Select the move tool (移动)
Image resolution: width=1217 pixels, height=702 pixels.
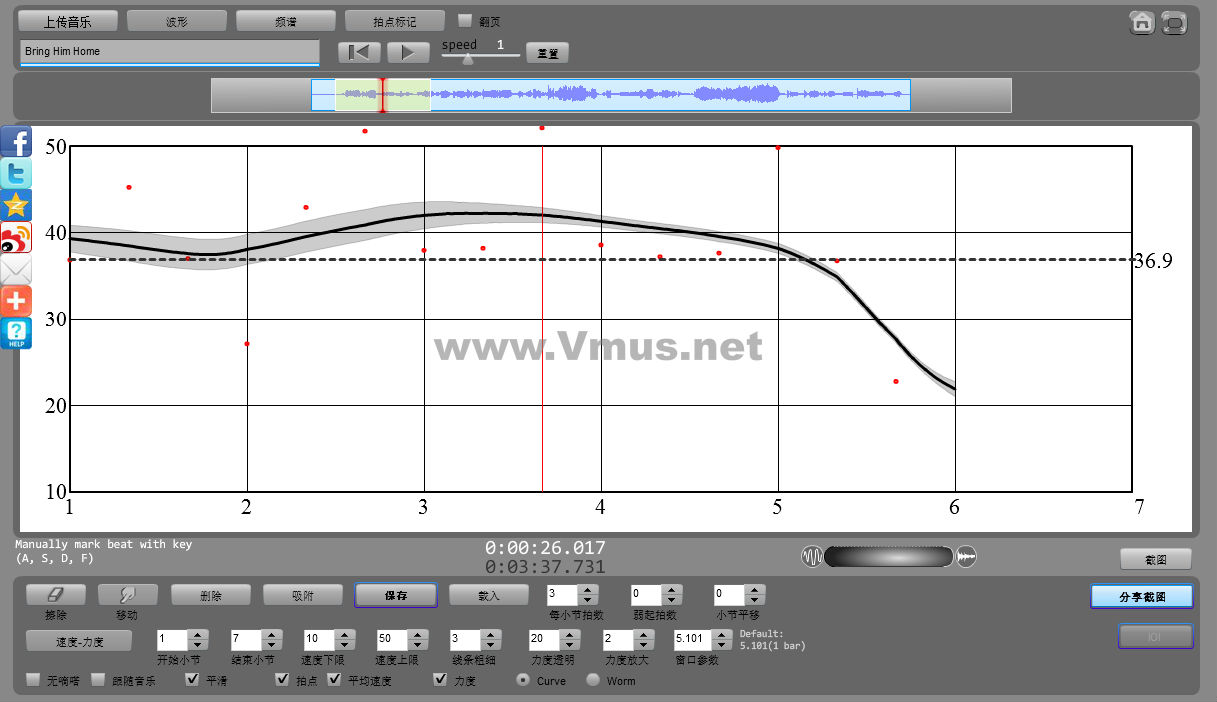click(128, 595)
